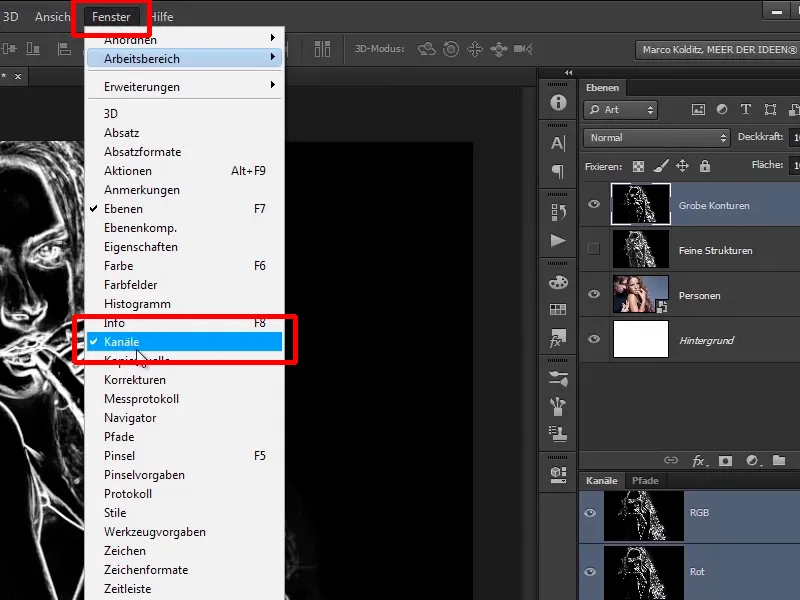The height and width of the screenshot is (600, 800).
Task: Open the 3D panel icon in dock
Action: tap(558, 474)
